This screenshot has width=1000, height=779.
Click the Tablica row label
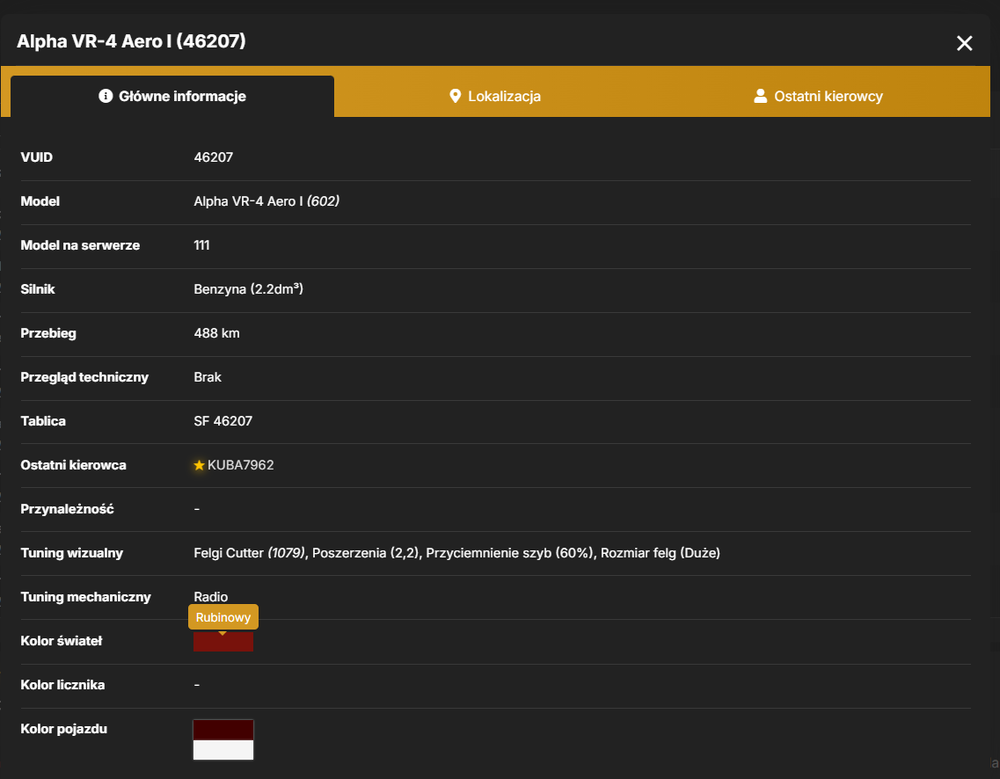coord(43,421)
